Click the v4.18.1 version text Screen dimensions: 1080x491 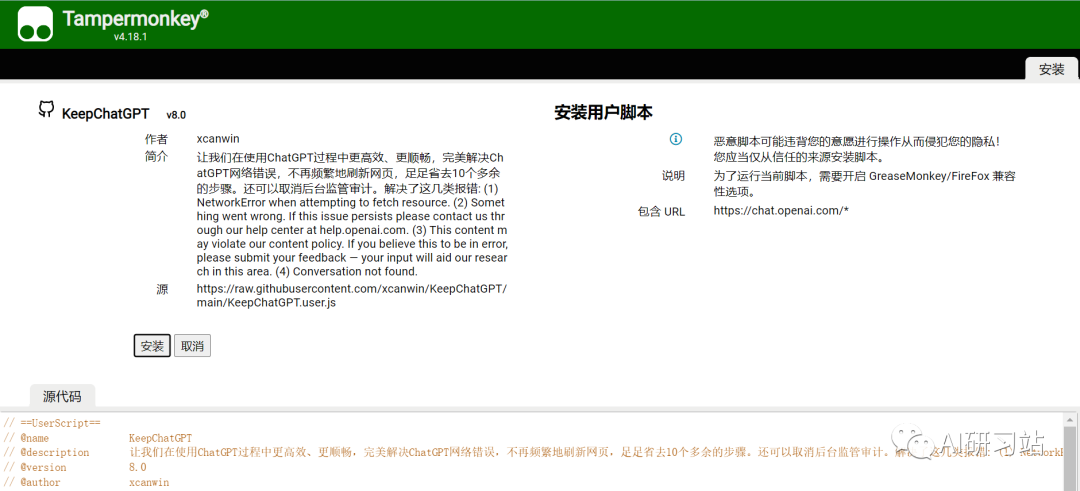coord(131,36)
